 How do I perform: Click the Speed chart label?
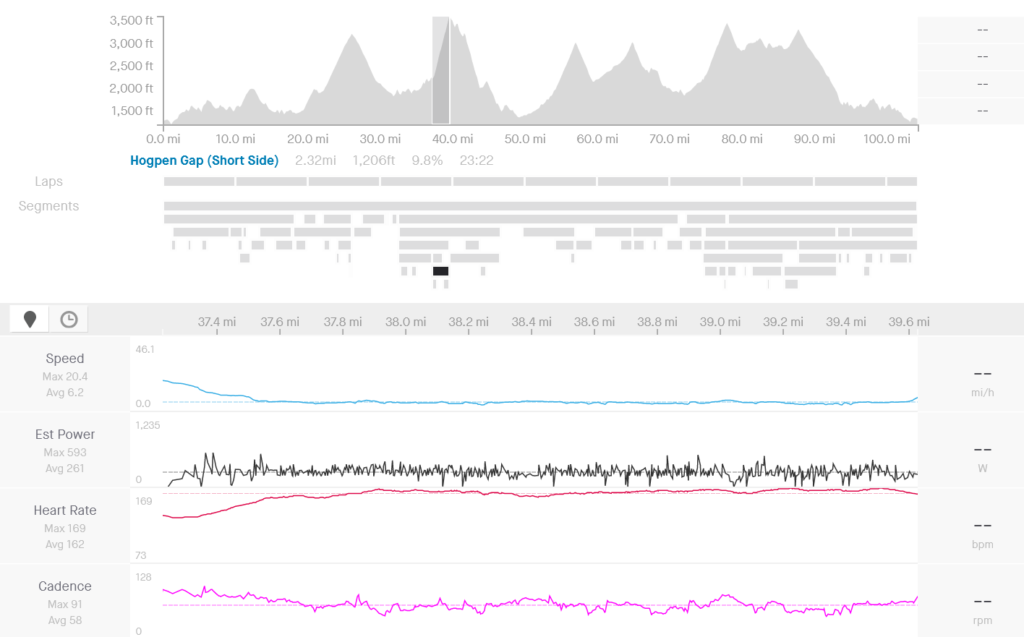click(x=65, y=358)
